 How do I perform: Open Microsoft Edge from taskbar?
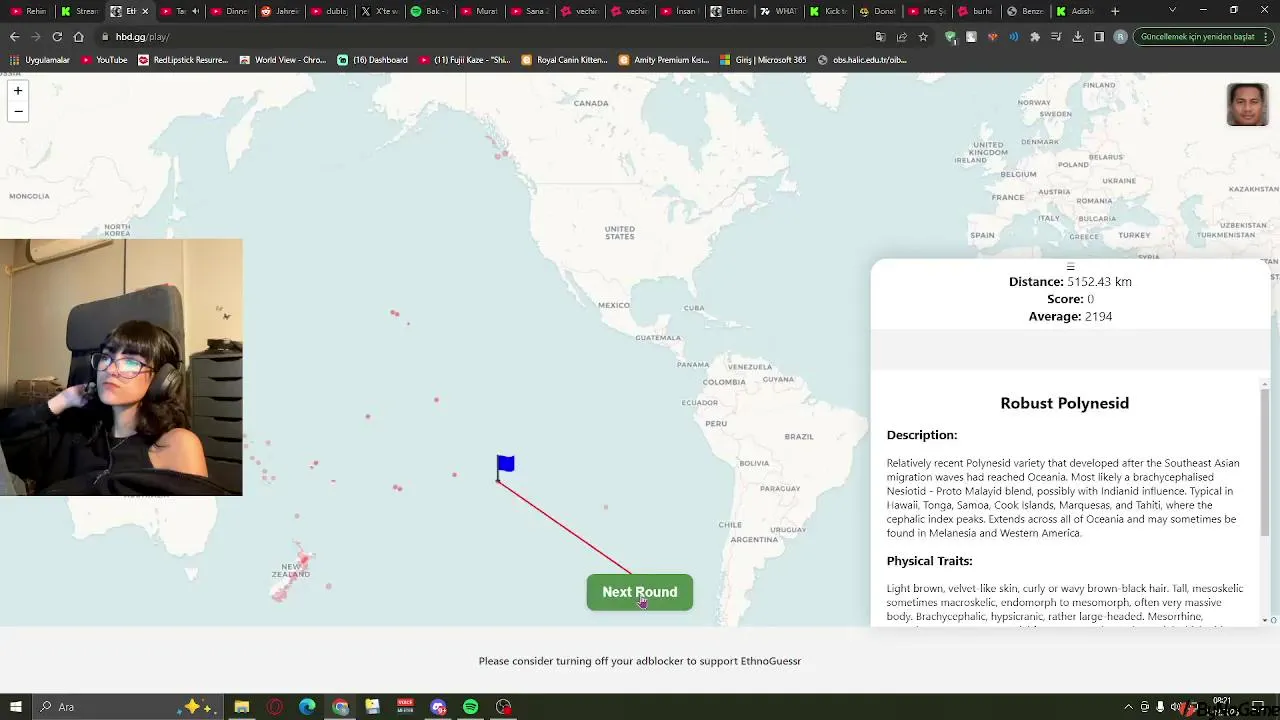[x=307, y=707]
